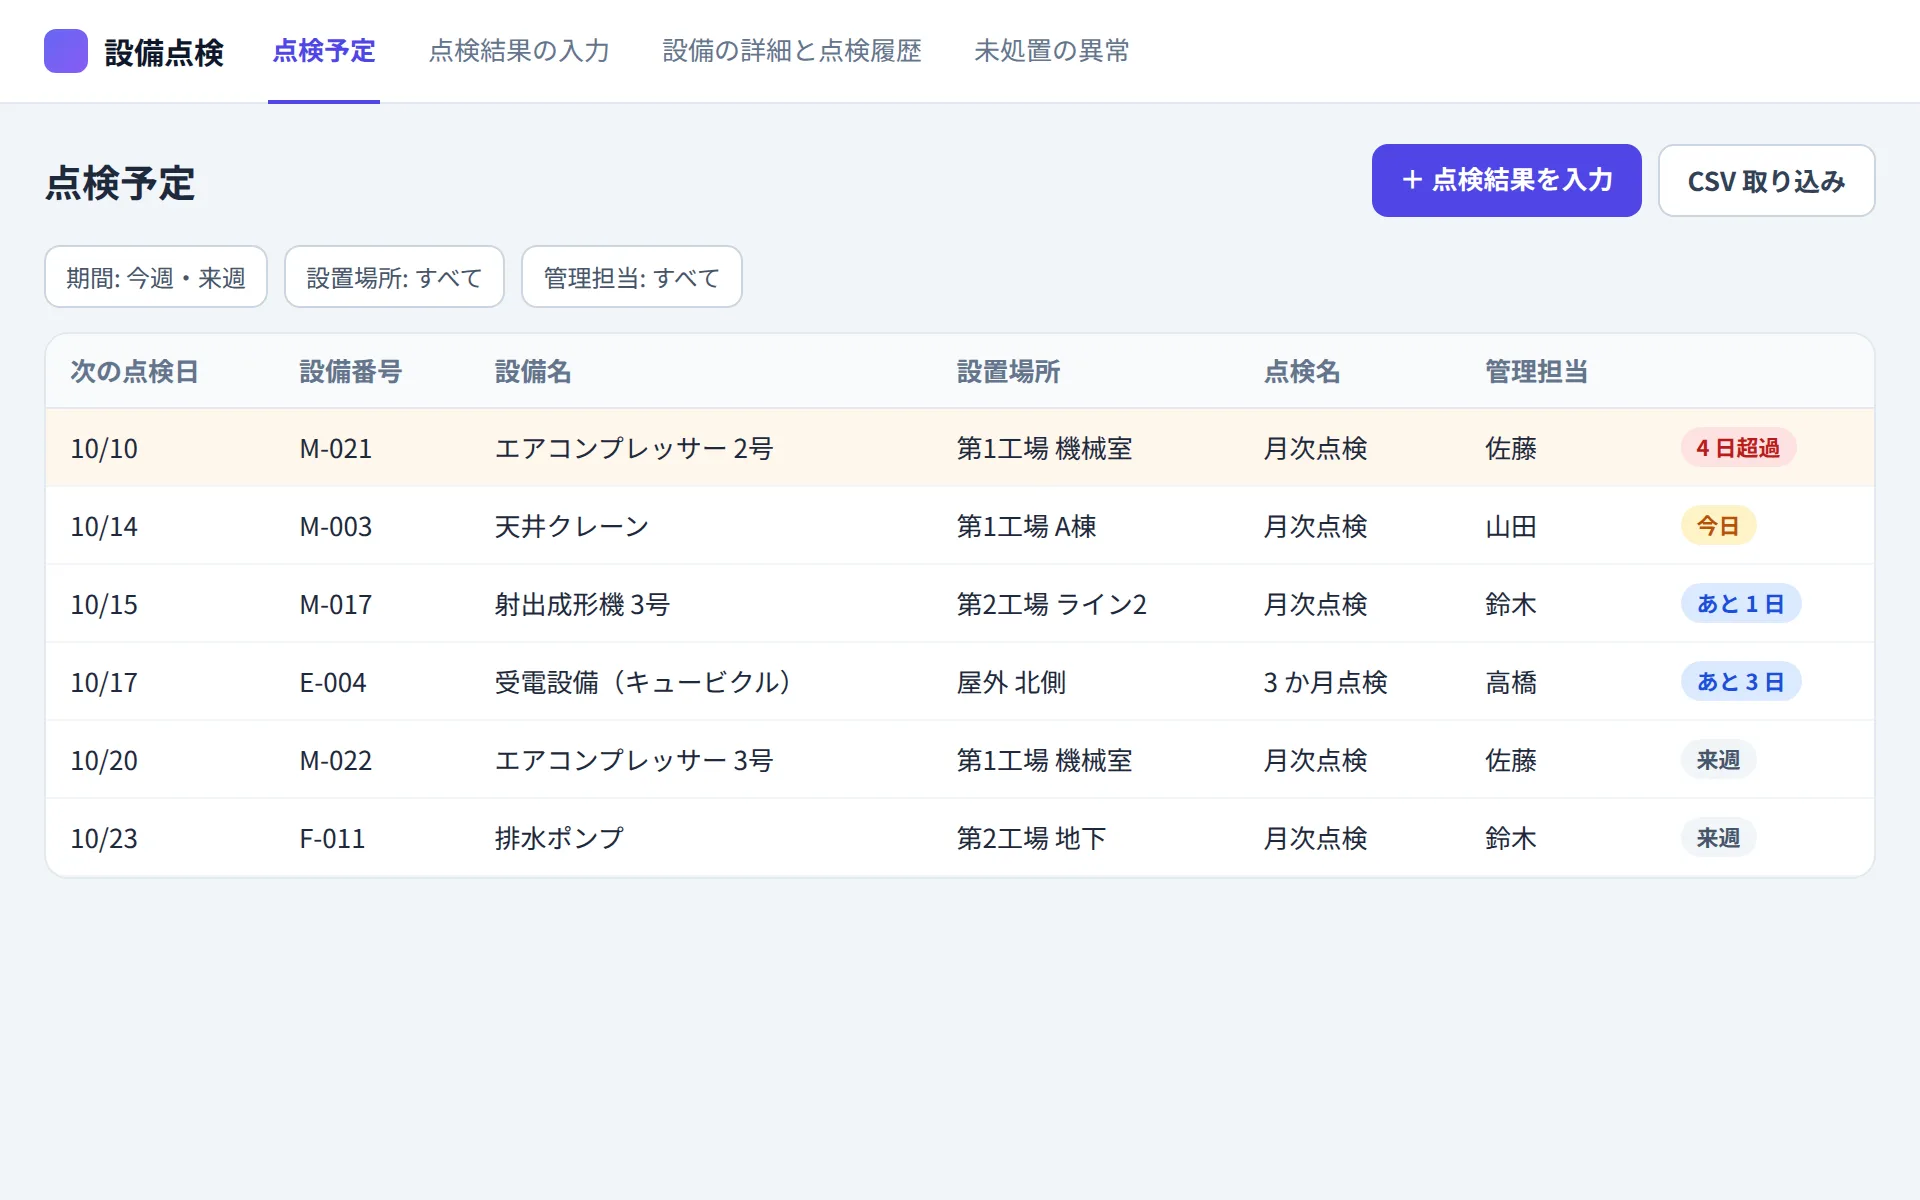Click equipment name エアコンプレッサー 3号
This screenshot has height=1200, width=1920.
[634, 760]
